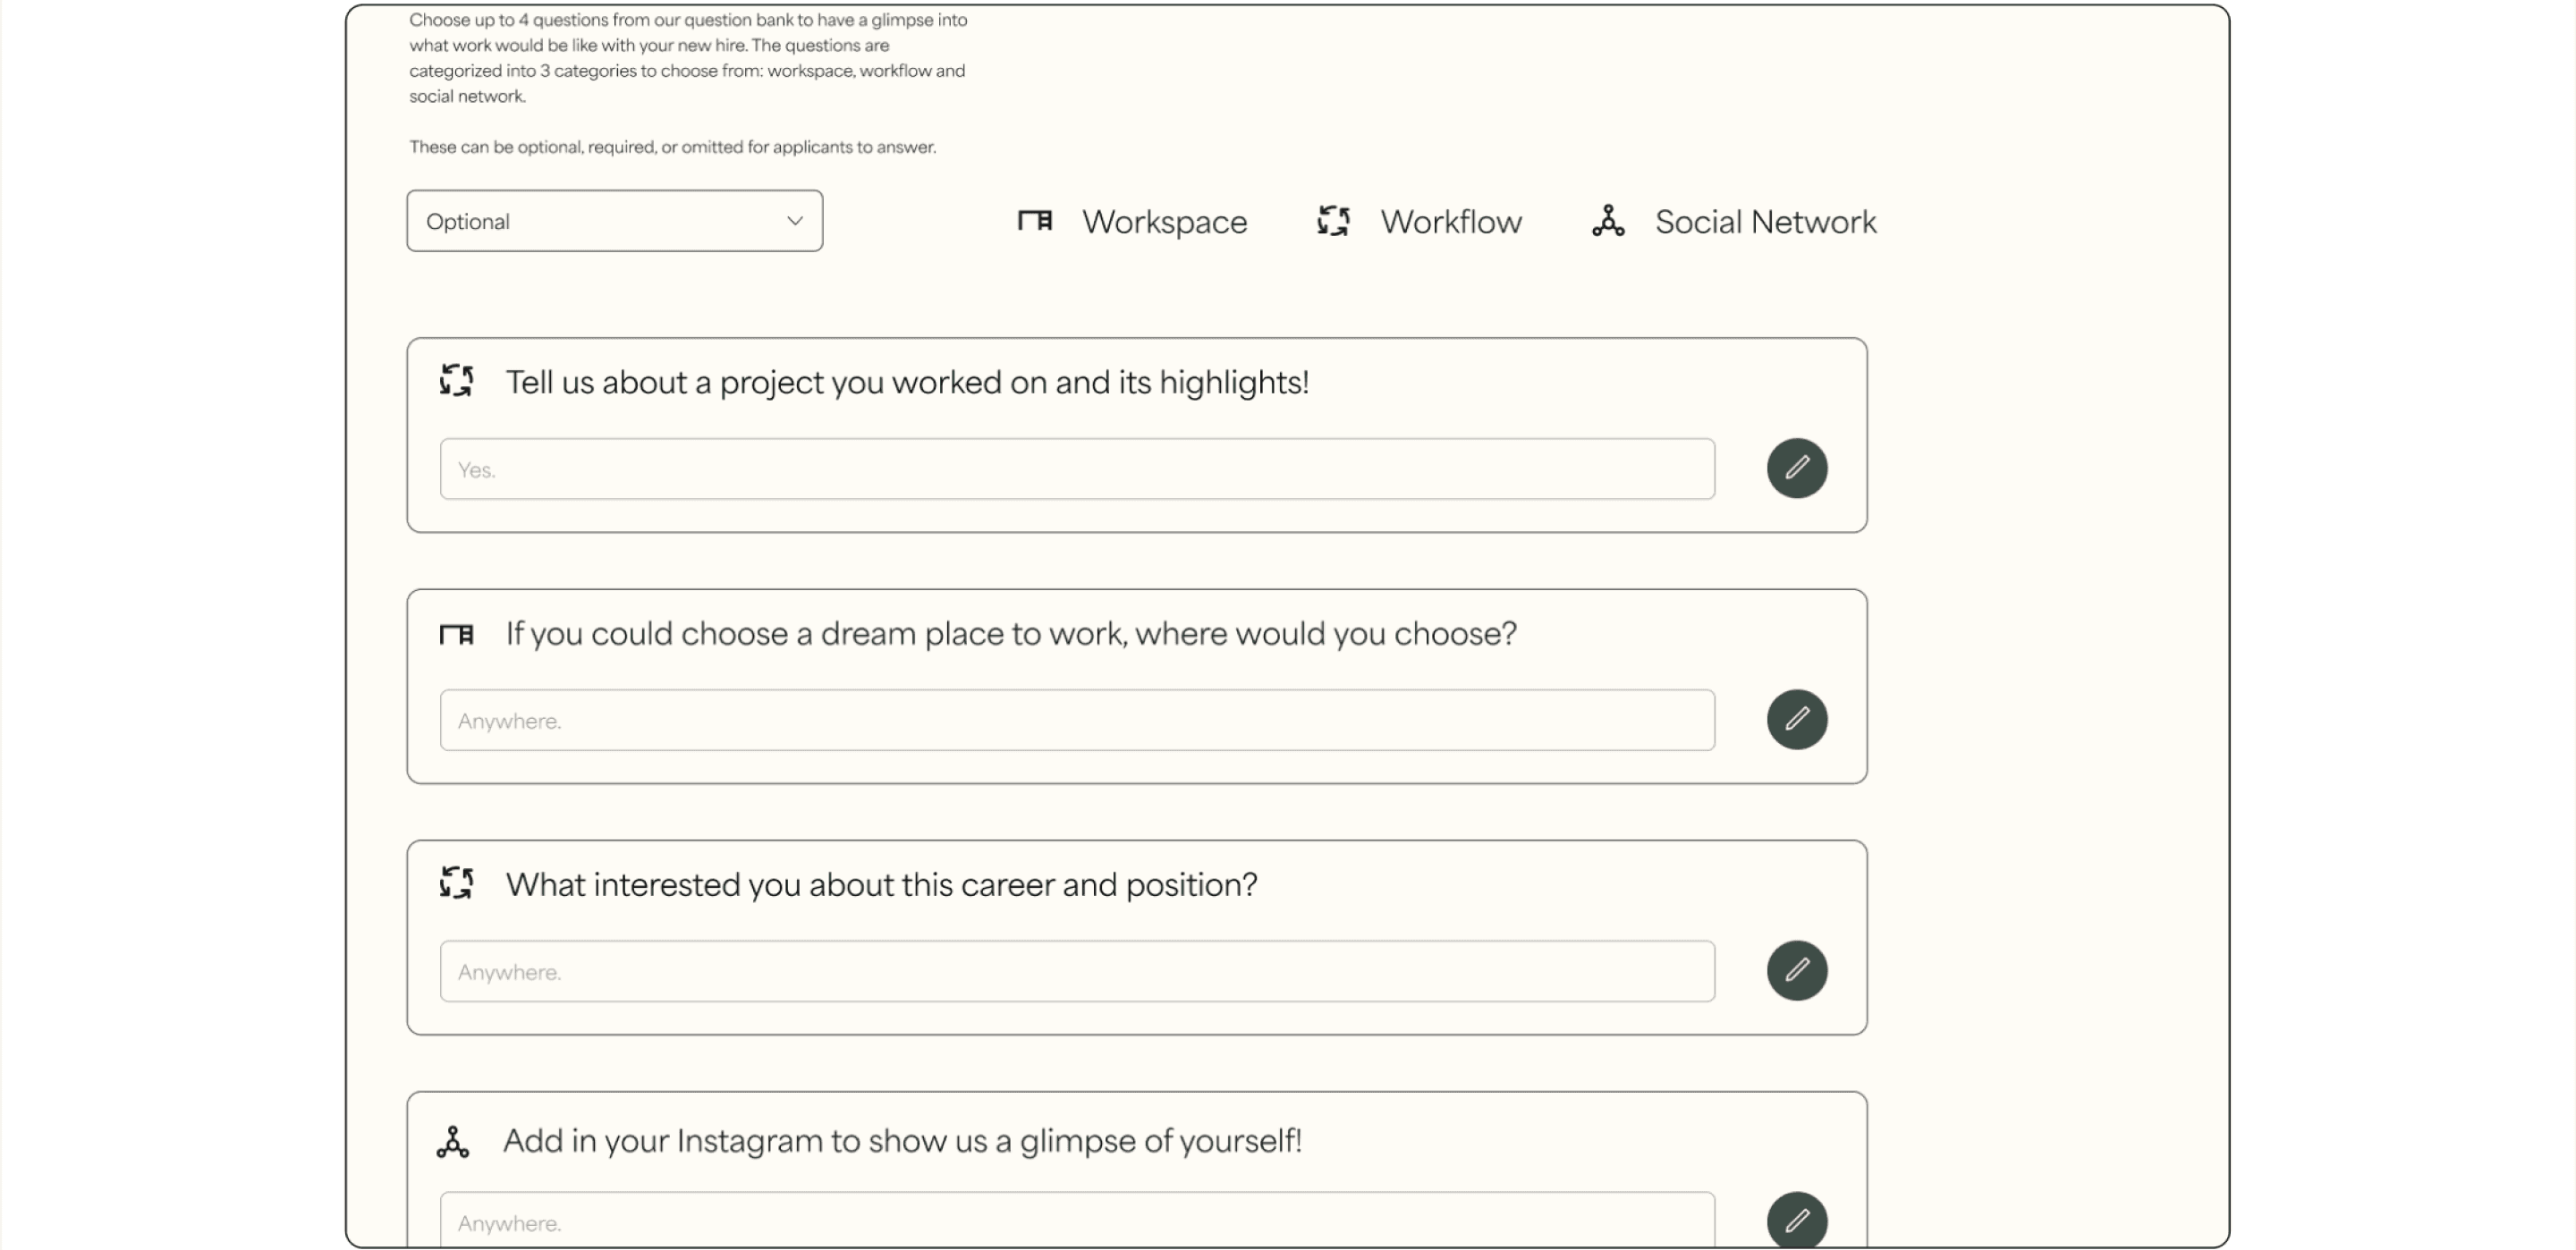The image size is (2576, 1250).
Task: Click the Social Network nodes icon
Action: pos(1608,221)
